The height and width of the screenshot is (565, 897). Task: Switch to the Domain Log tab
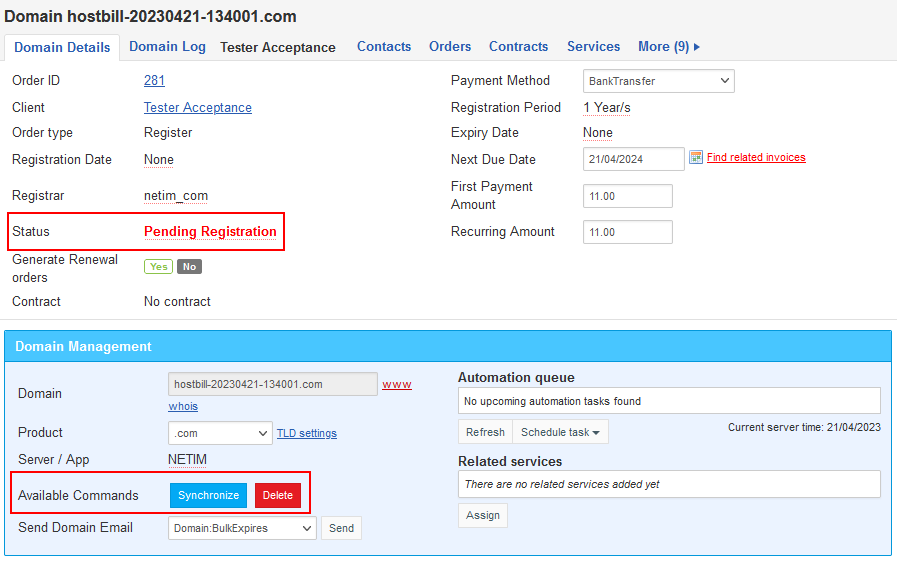167,47
